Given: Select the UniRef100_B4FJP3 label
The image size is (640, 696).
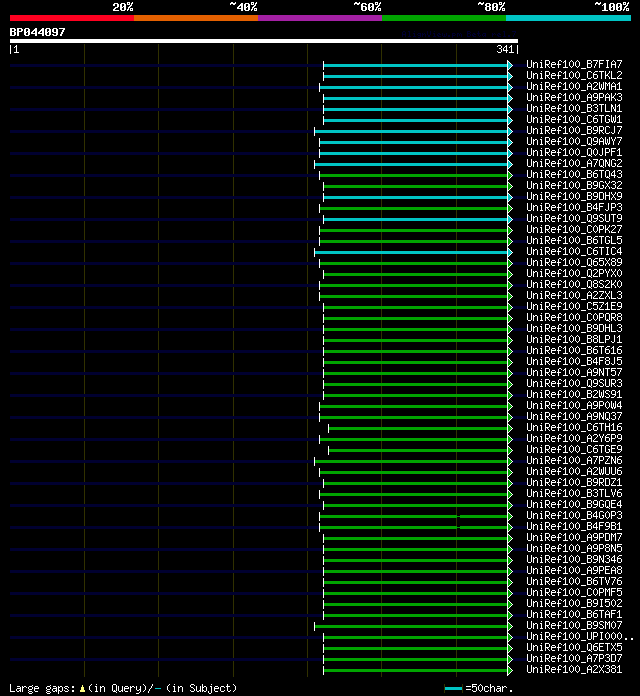Looking at the screenshot, I should [574, 207].
